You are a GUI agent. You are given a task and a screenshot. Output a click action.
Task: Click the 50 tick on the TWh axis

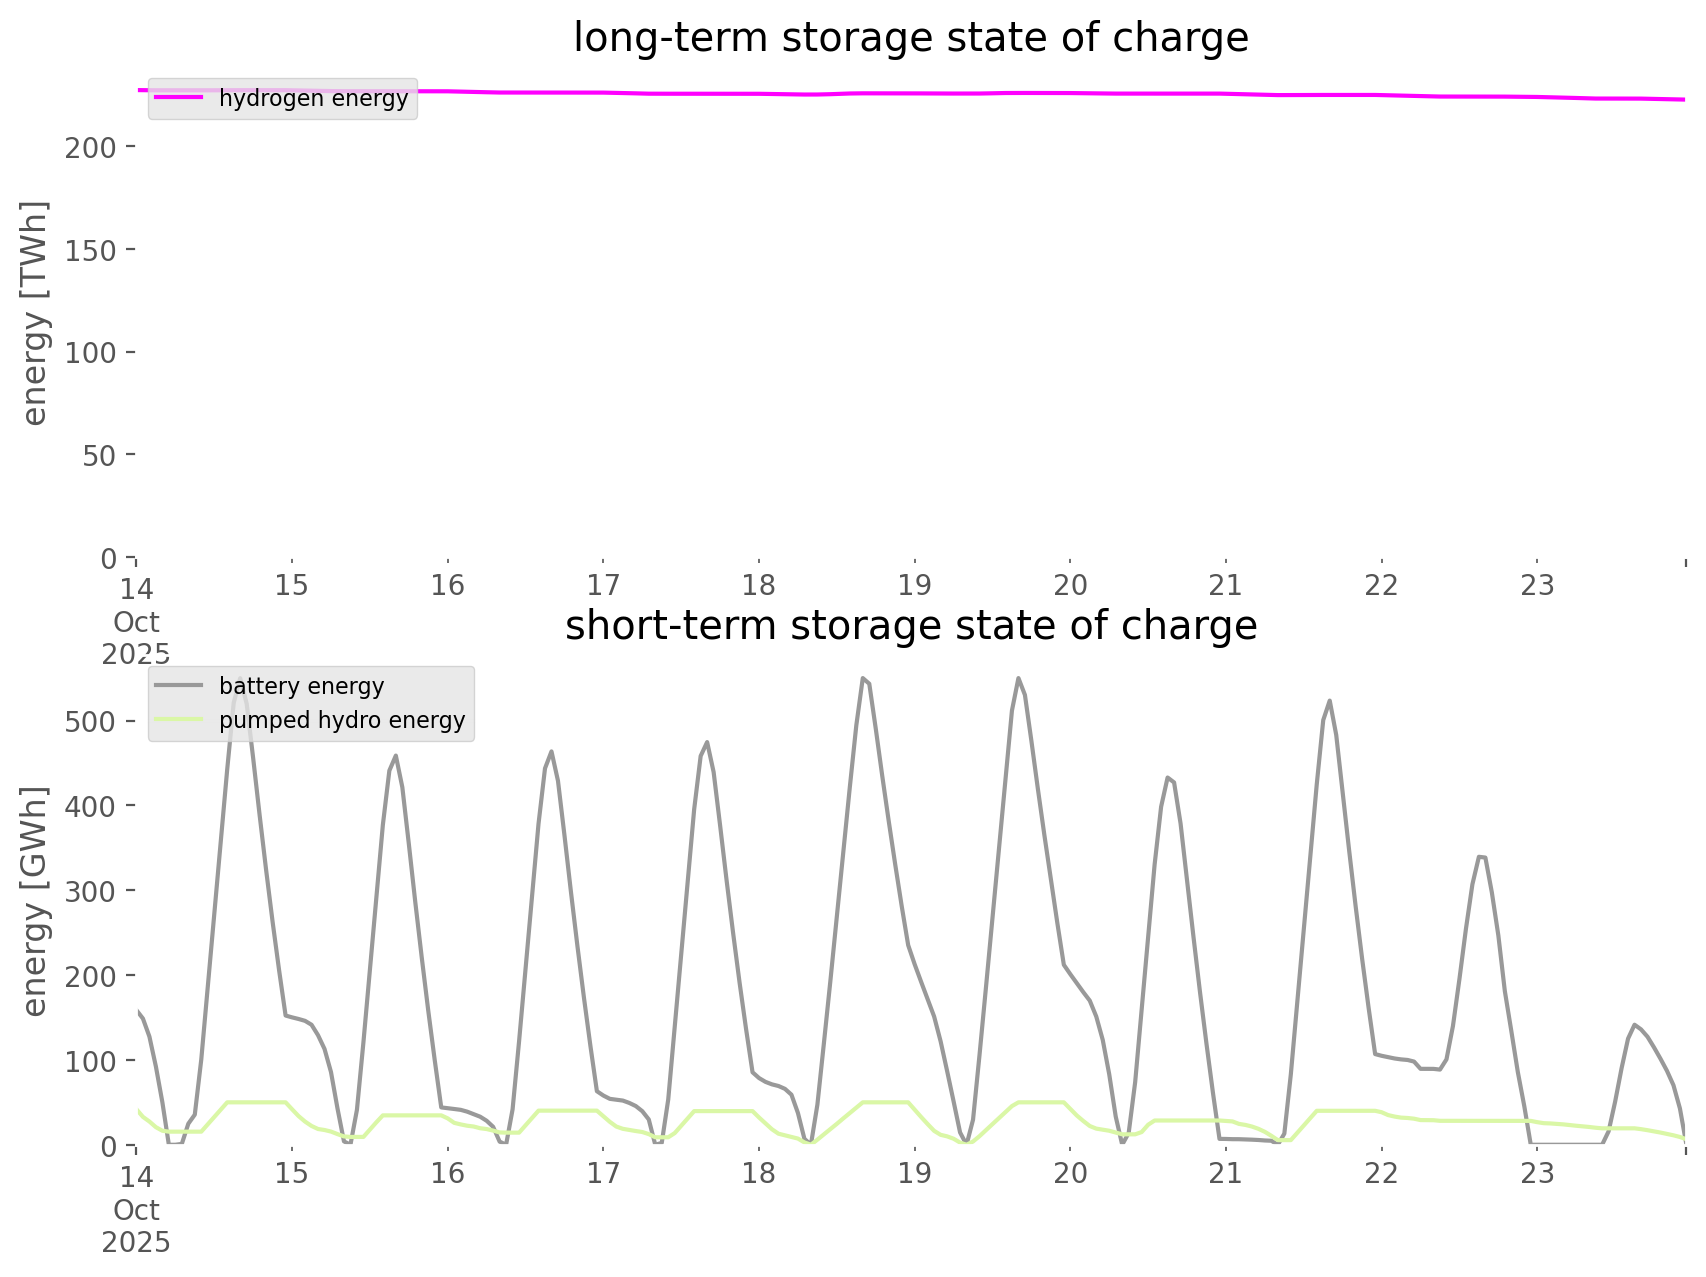coord(97,456)
